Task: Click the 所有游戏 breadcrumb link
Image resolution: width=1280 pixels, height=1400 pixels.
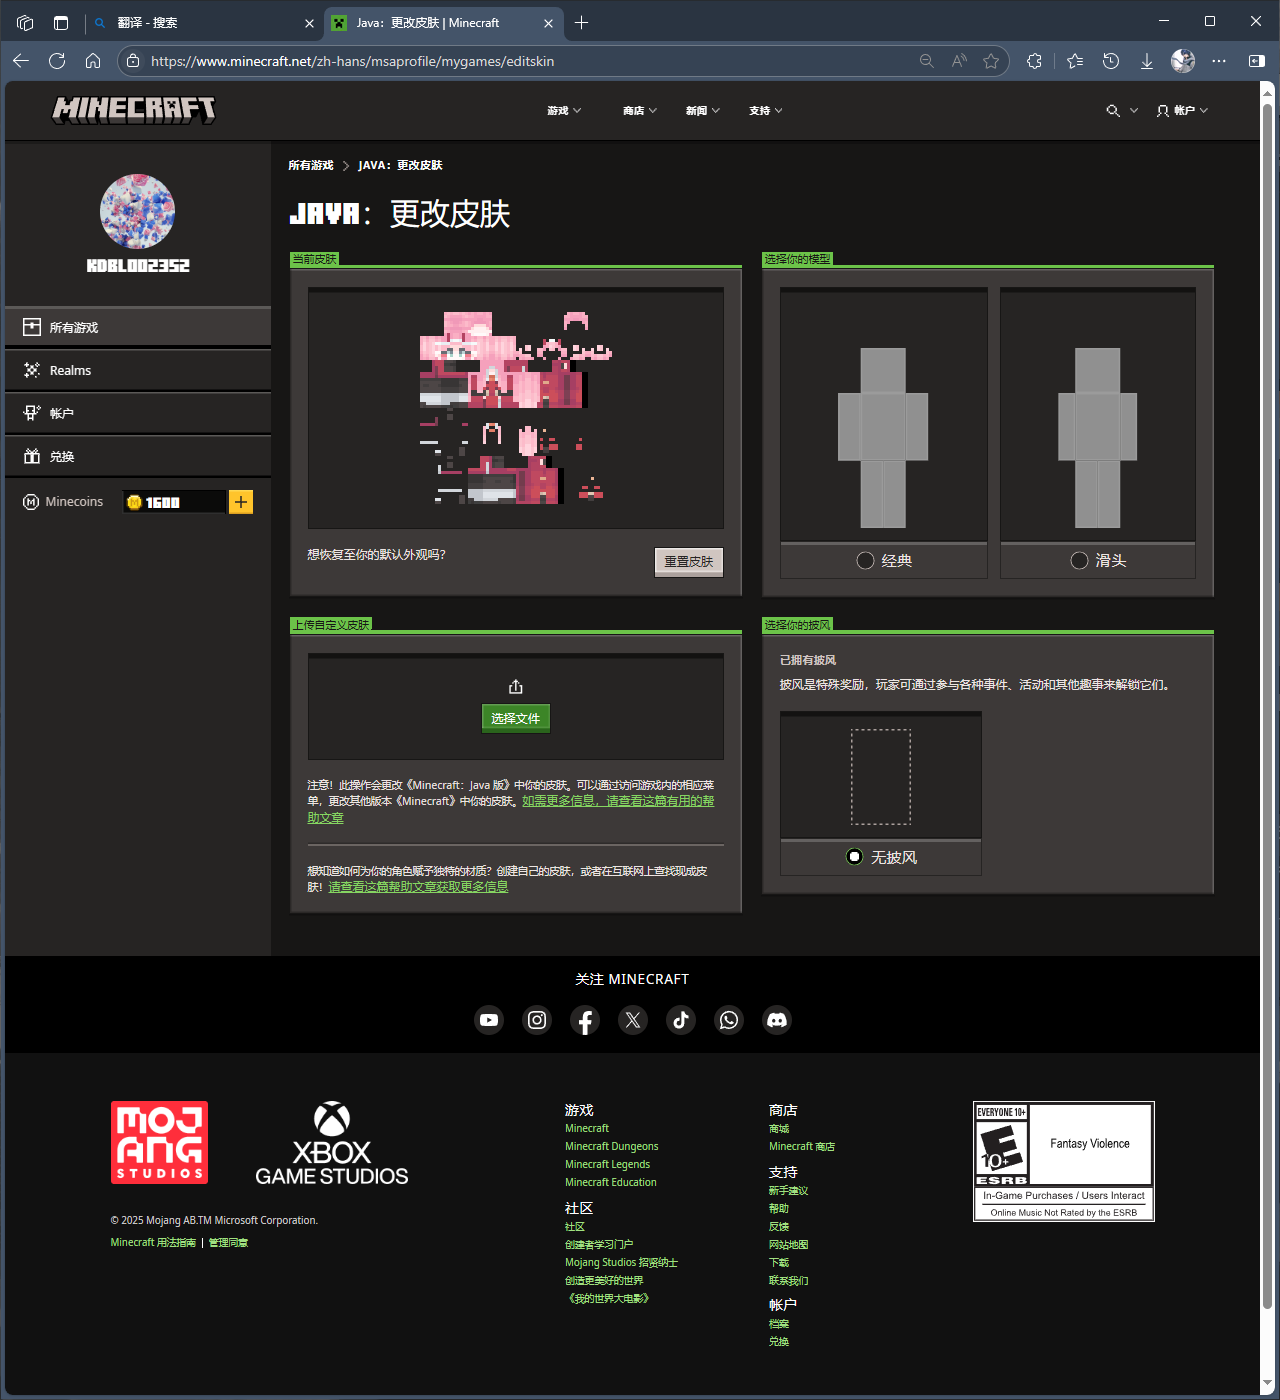Action: [x=311, y=166]
